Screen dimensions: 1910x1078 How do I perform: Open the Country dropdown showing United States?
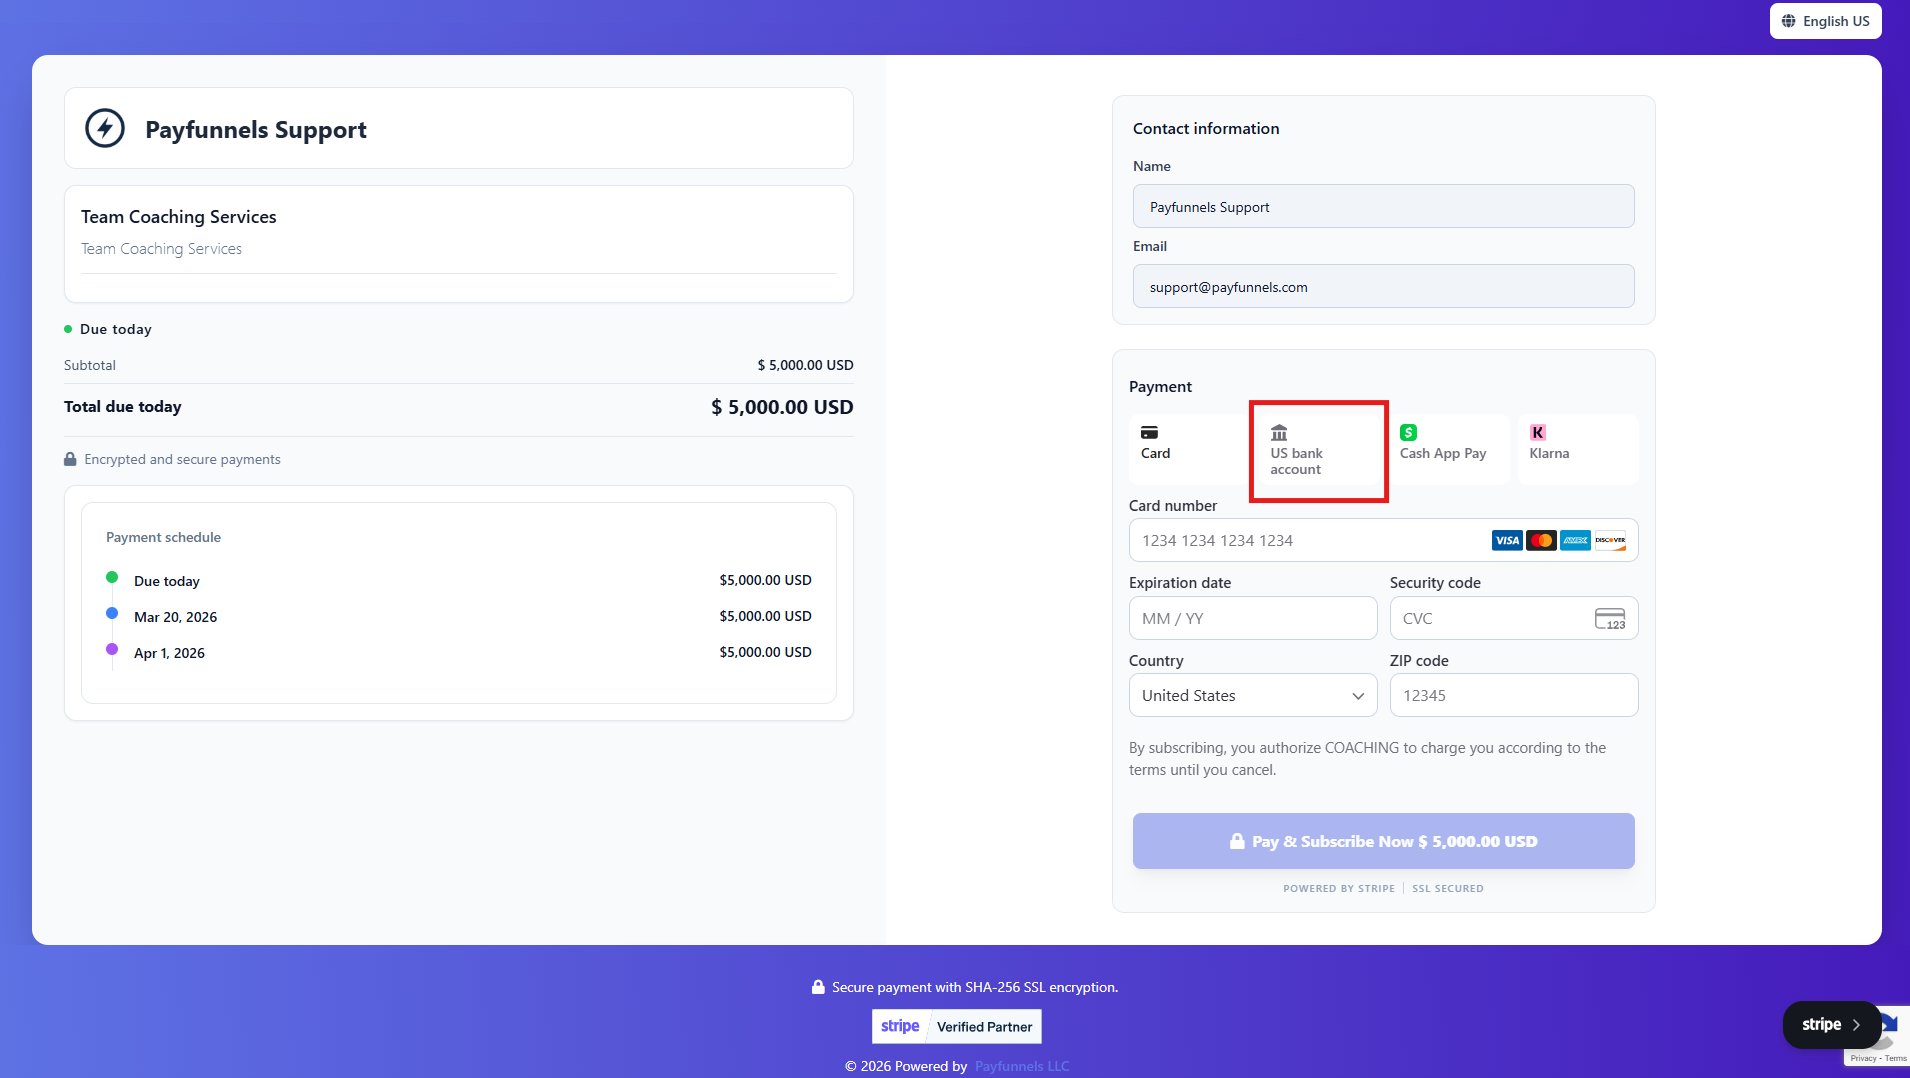pos(1253,696)
